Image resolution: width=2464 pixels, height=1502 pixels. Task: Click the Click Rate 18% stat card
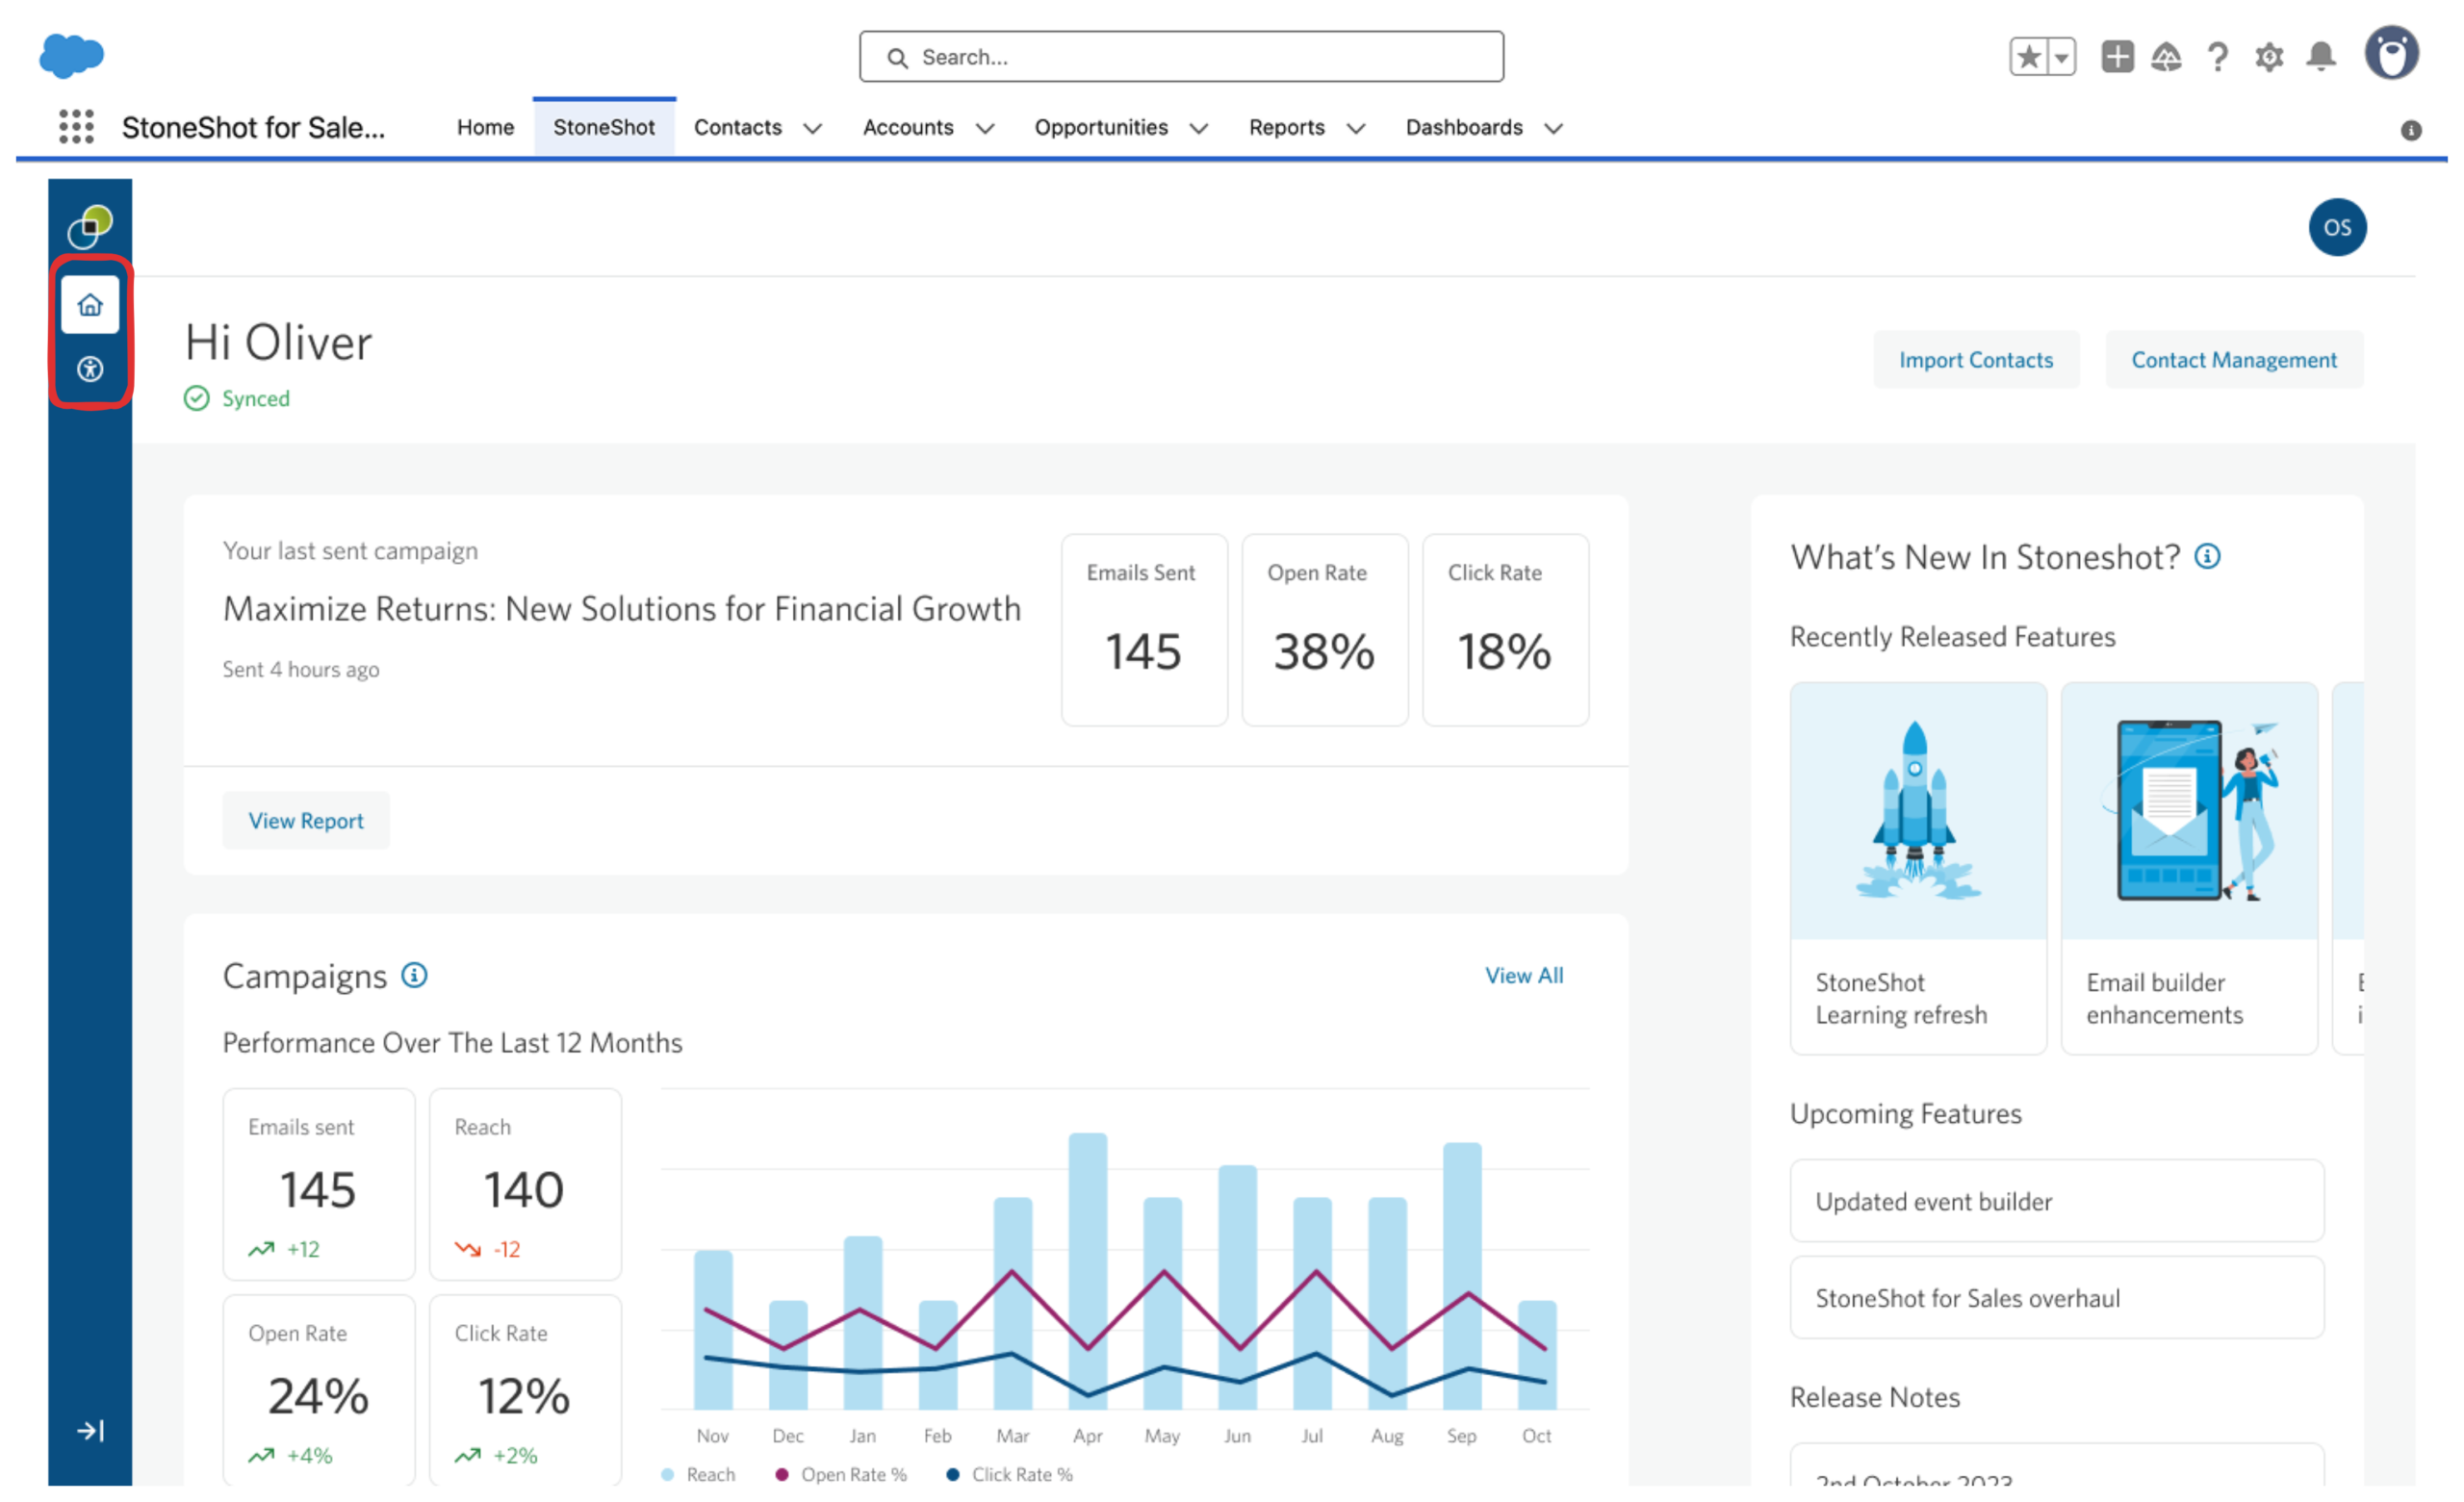(1506, 630)
